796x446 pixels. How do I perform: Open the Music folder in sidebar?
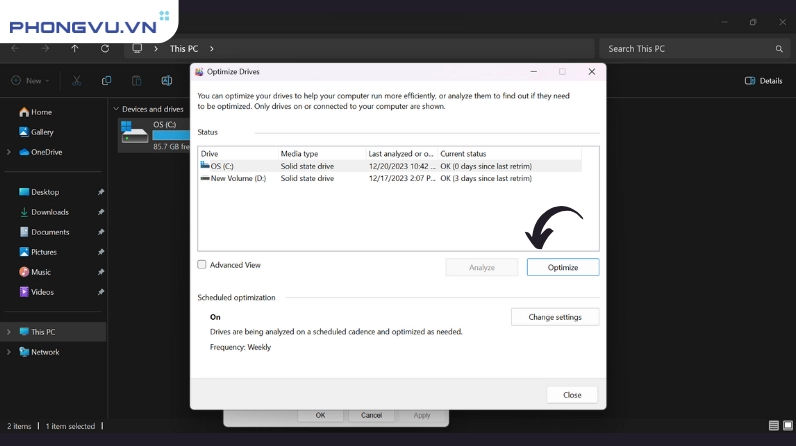(40, 272)
